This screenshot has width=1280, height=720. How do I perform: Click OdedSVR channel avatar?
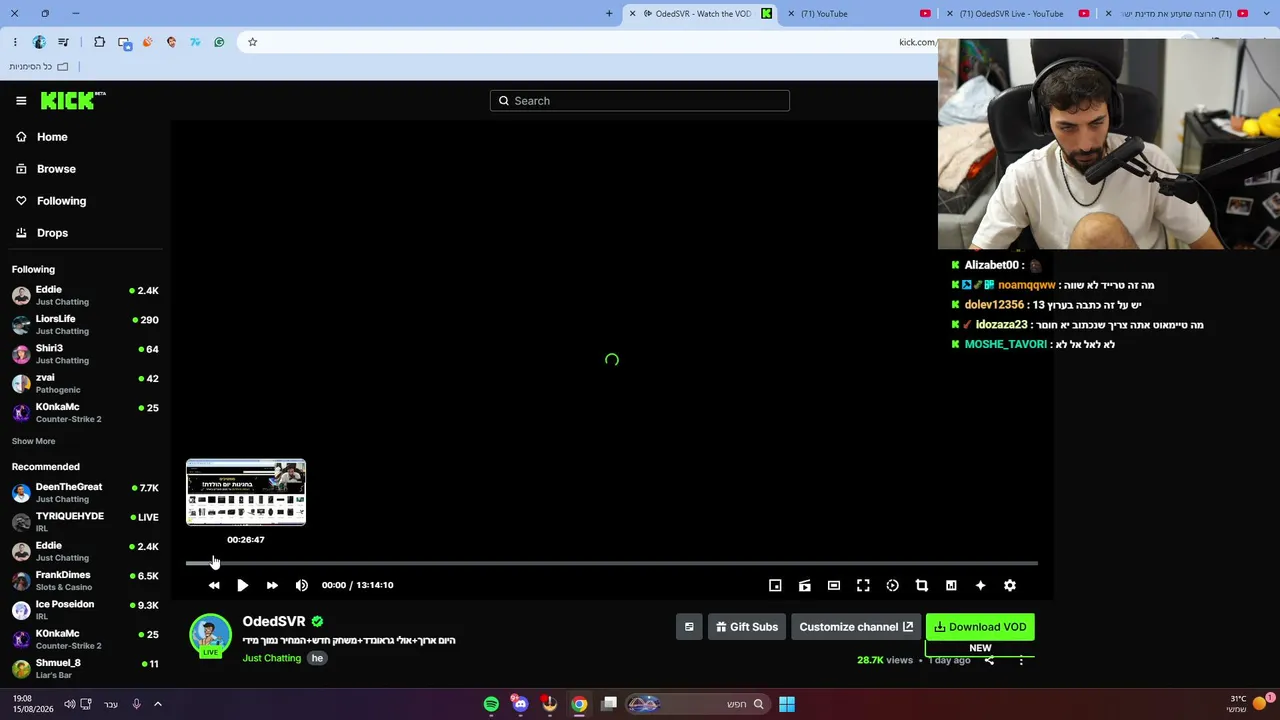[x=210, y=636]
